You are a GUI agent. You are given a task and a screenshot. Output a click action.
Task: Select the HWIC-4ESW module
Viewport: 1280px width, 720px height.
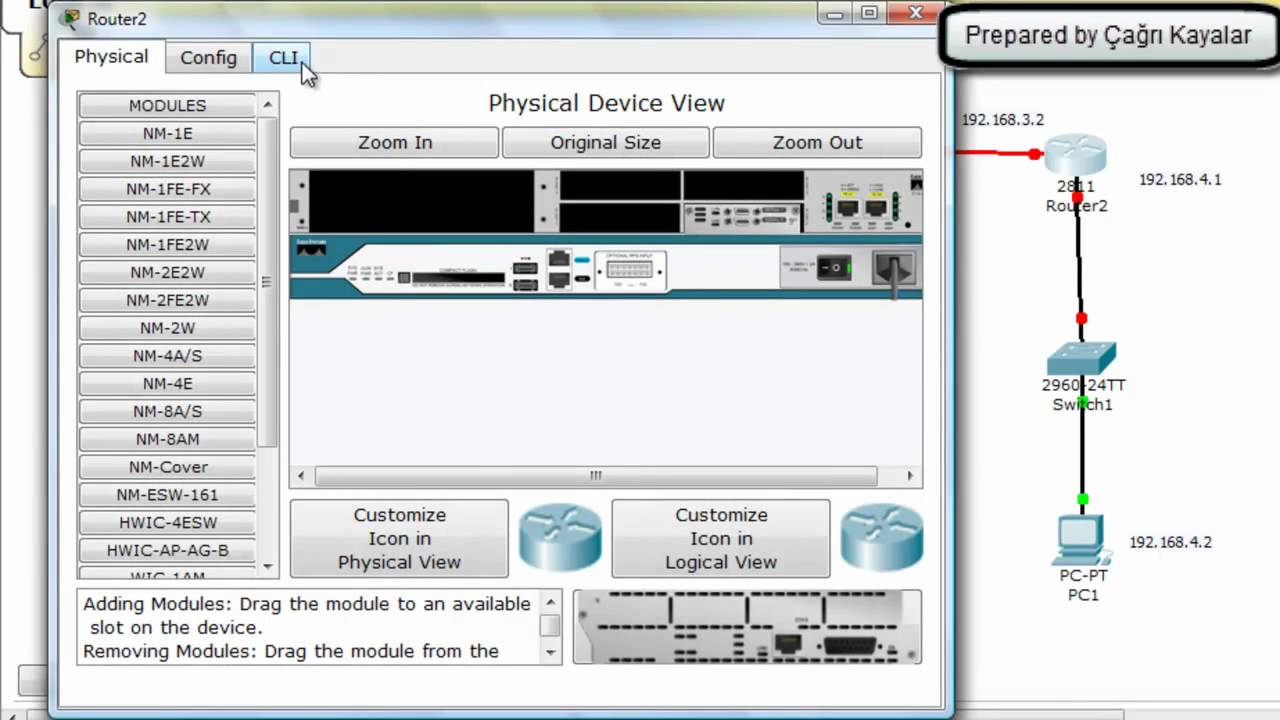pyautogui.click(x=167, y=523)
